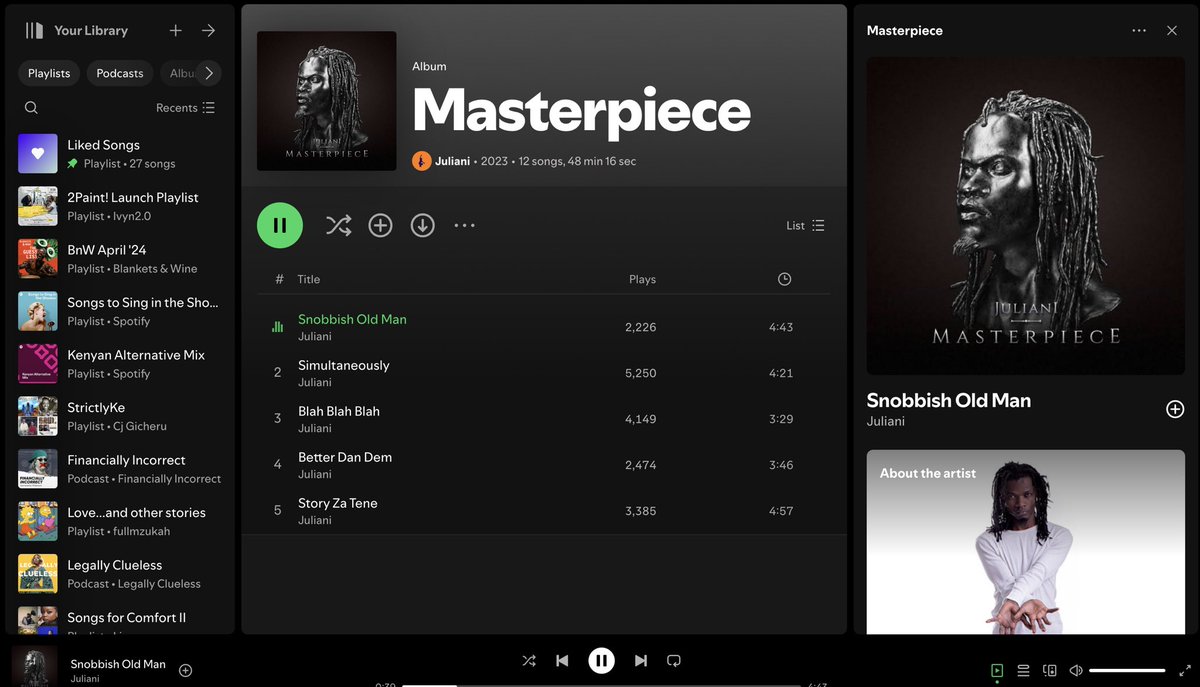The width and height of the screenshot is (1200, 687).
Task: Select the Podcasts filter chip
Action: click(119, 72)
